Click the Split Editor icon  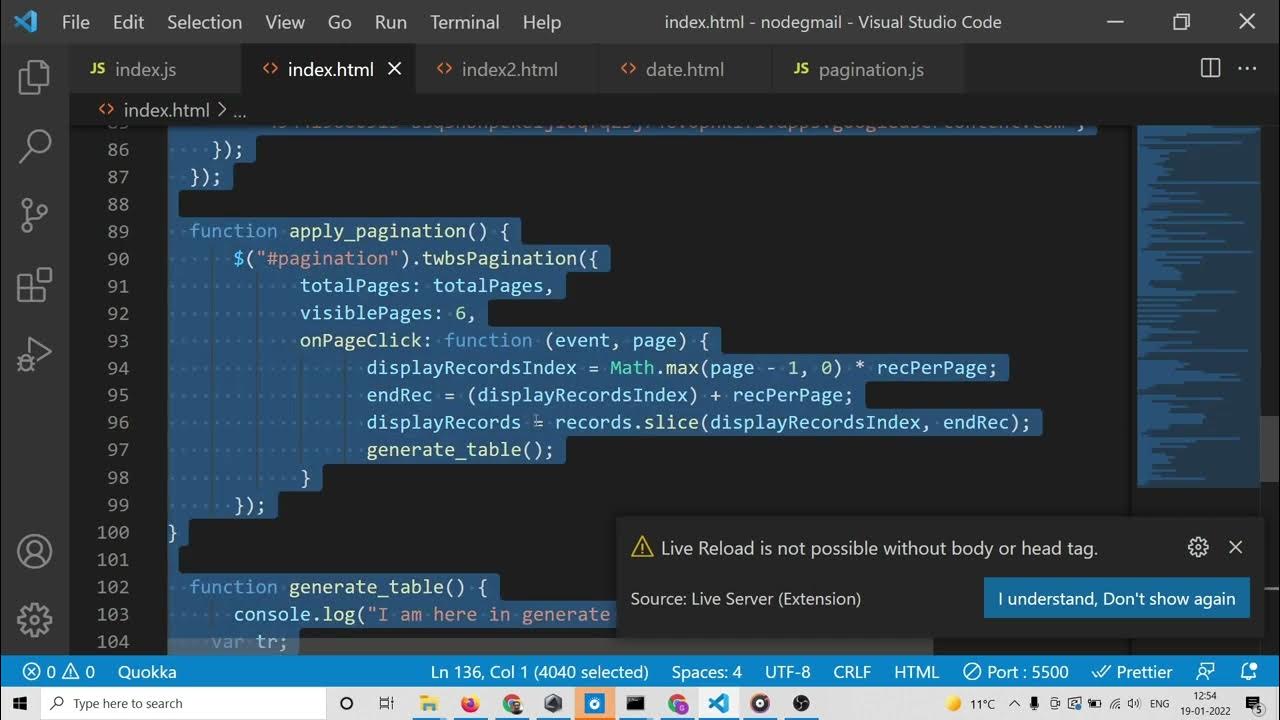pyautogui.click(x=1210, y=69)
